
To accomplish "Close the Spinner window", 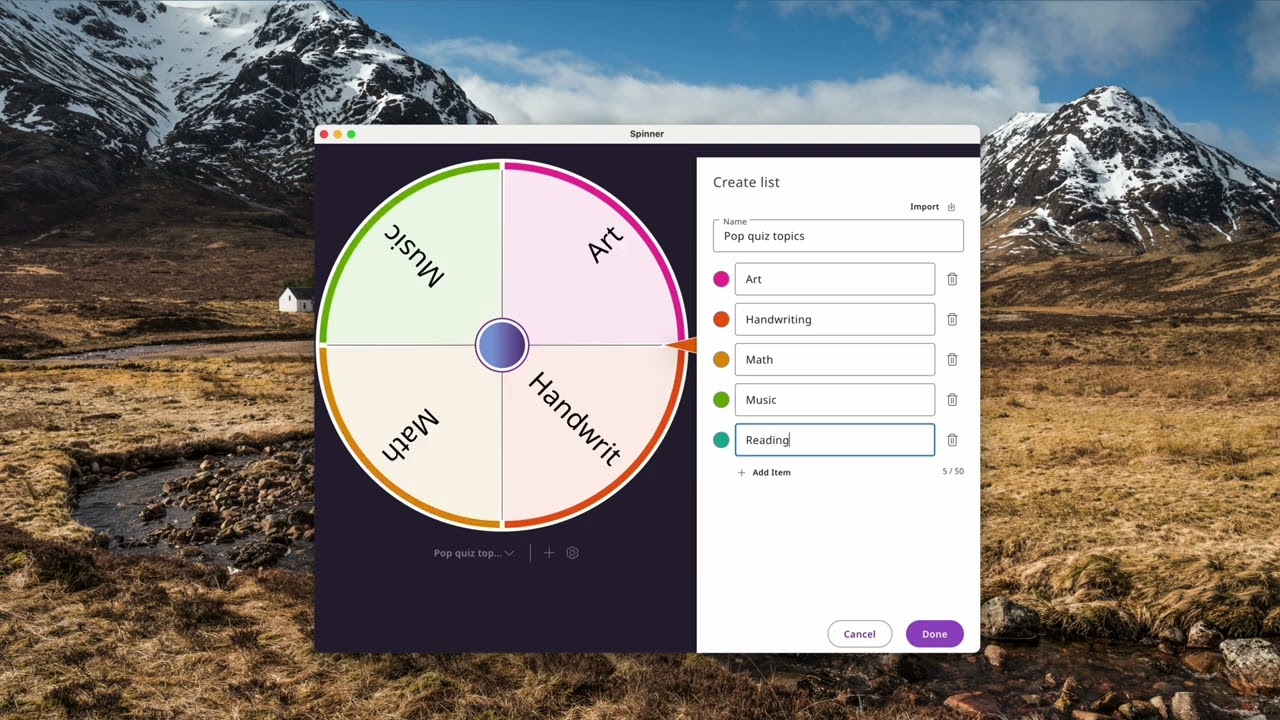I will [x=324, y=134].
